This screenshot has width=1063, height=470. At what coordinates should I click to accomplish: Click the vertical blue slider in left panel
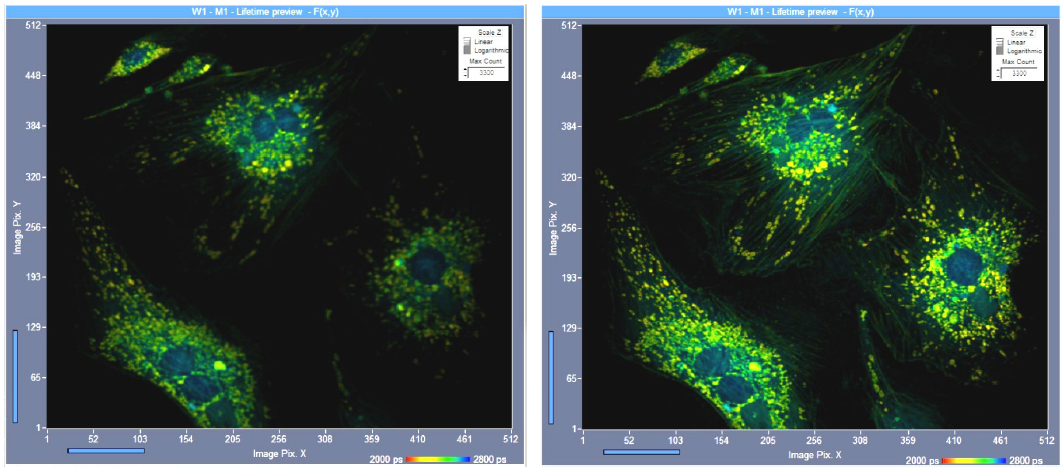[15, 376]
